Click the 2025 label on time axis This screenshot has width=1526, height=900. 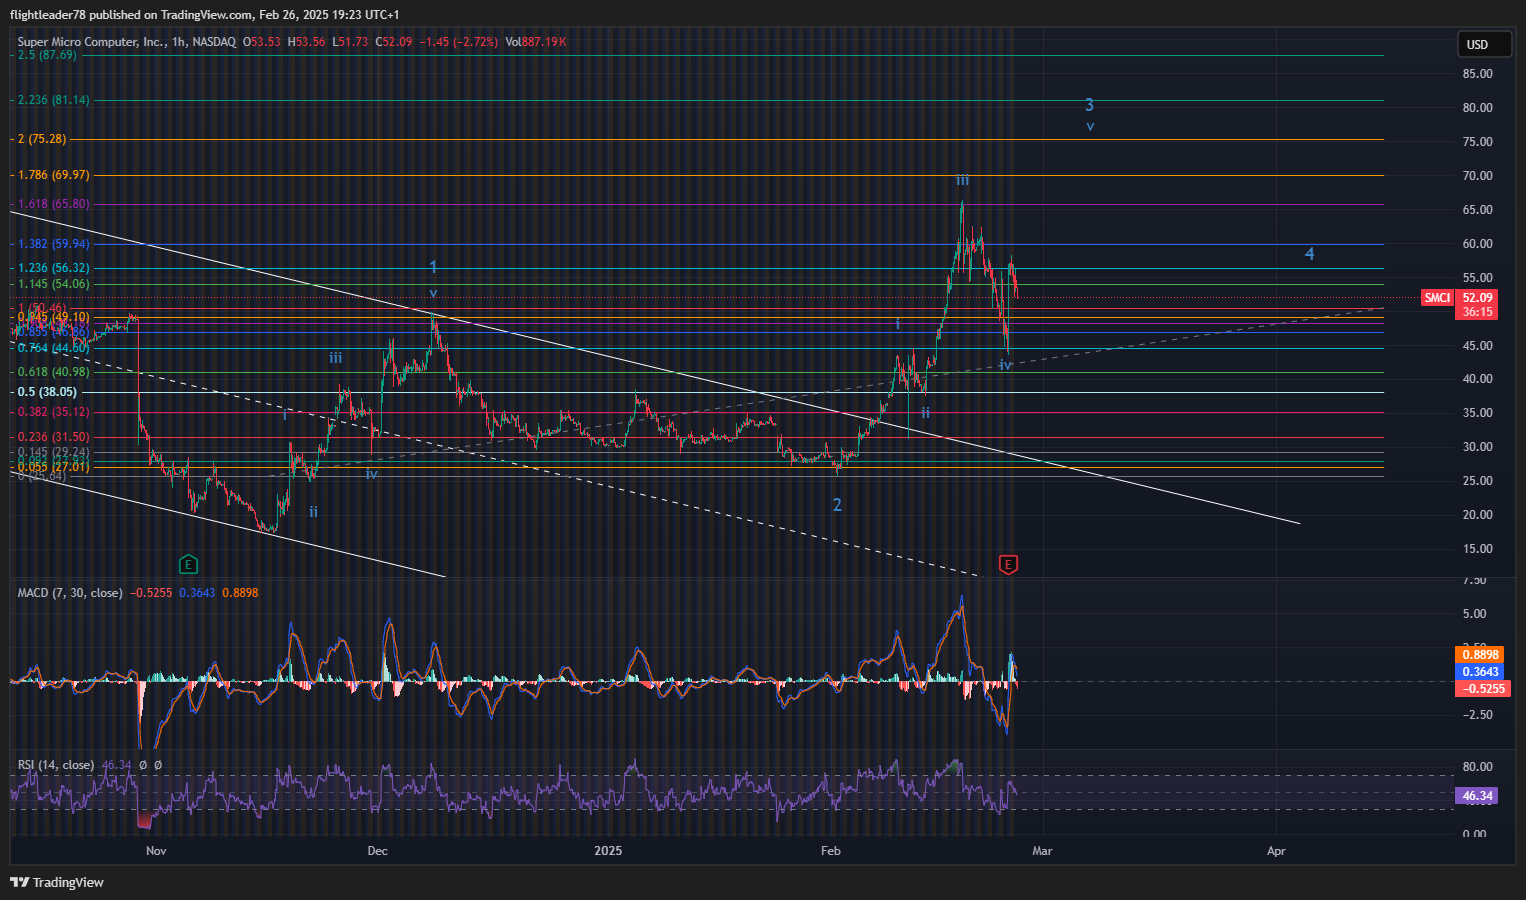[x=607, y=851]
